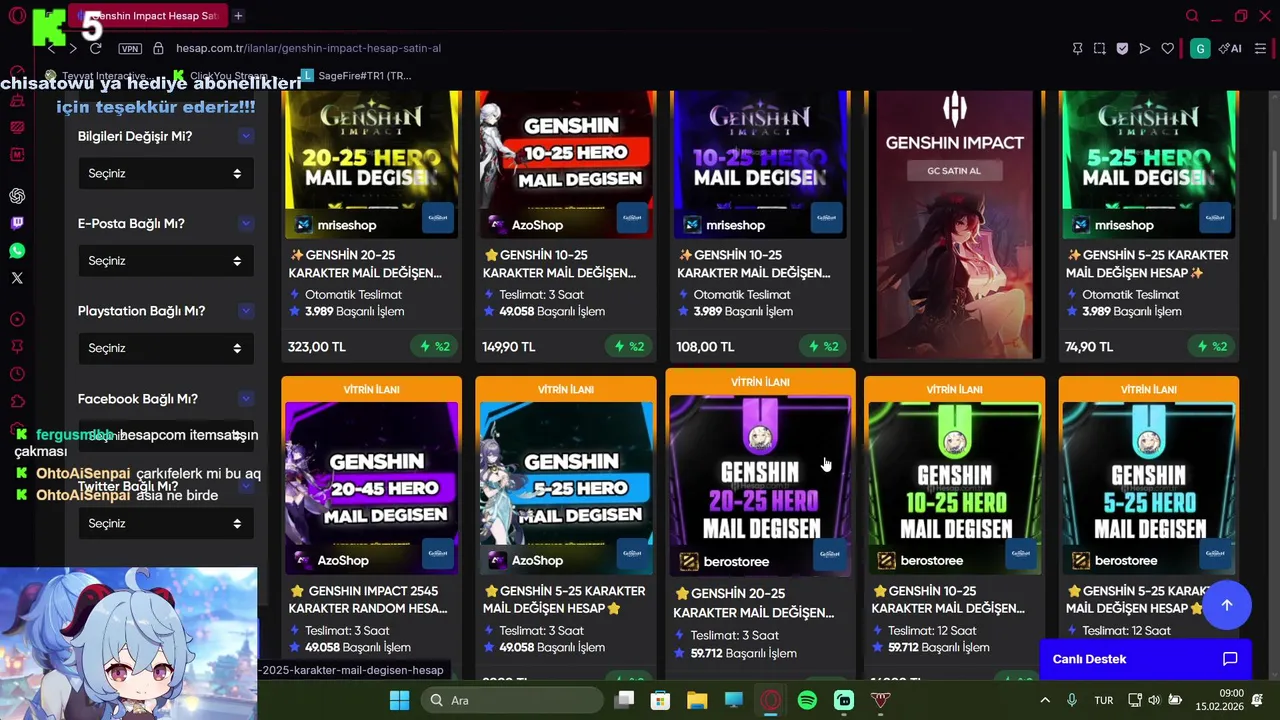The width and height of the screenshot is (1280, 720).
Task: Open the clock showing 09:00 15.02.2026
Action: click(1220, 700)
